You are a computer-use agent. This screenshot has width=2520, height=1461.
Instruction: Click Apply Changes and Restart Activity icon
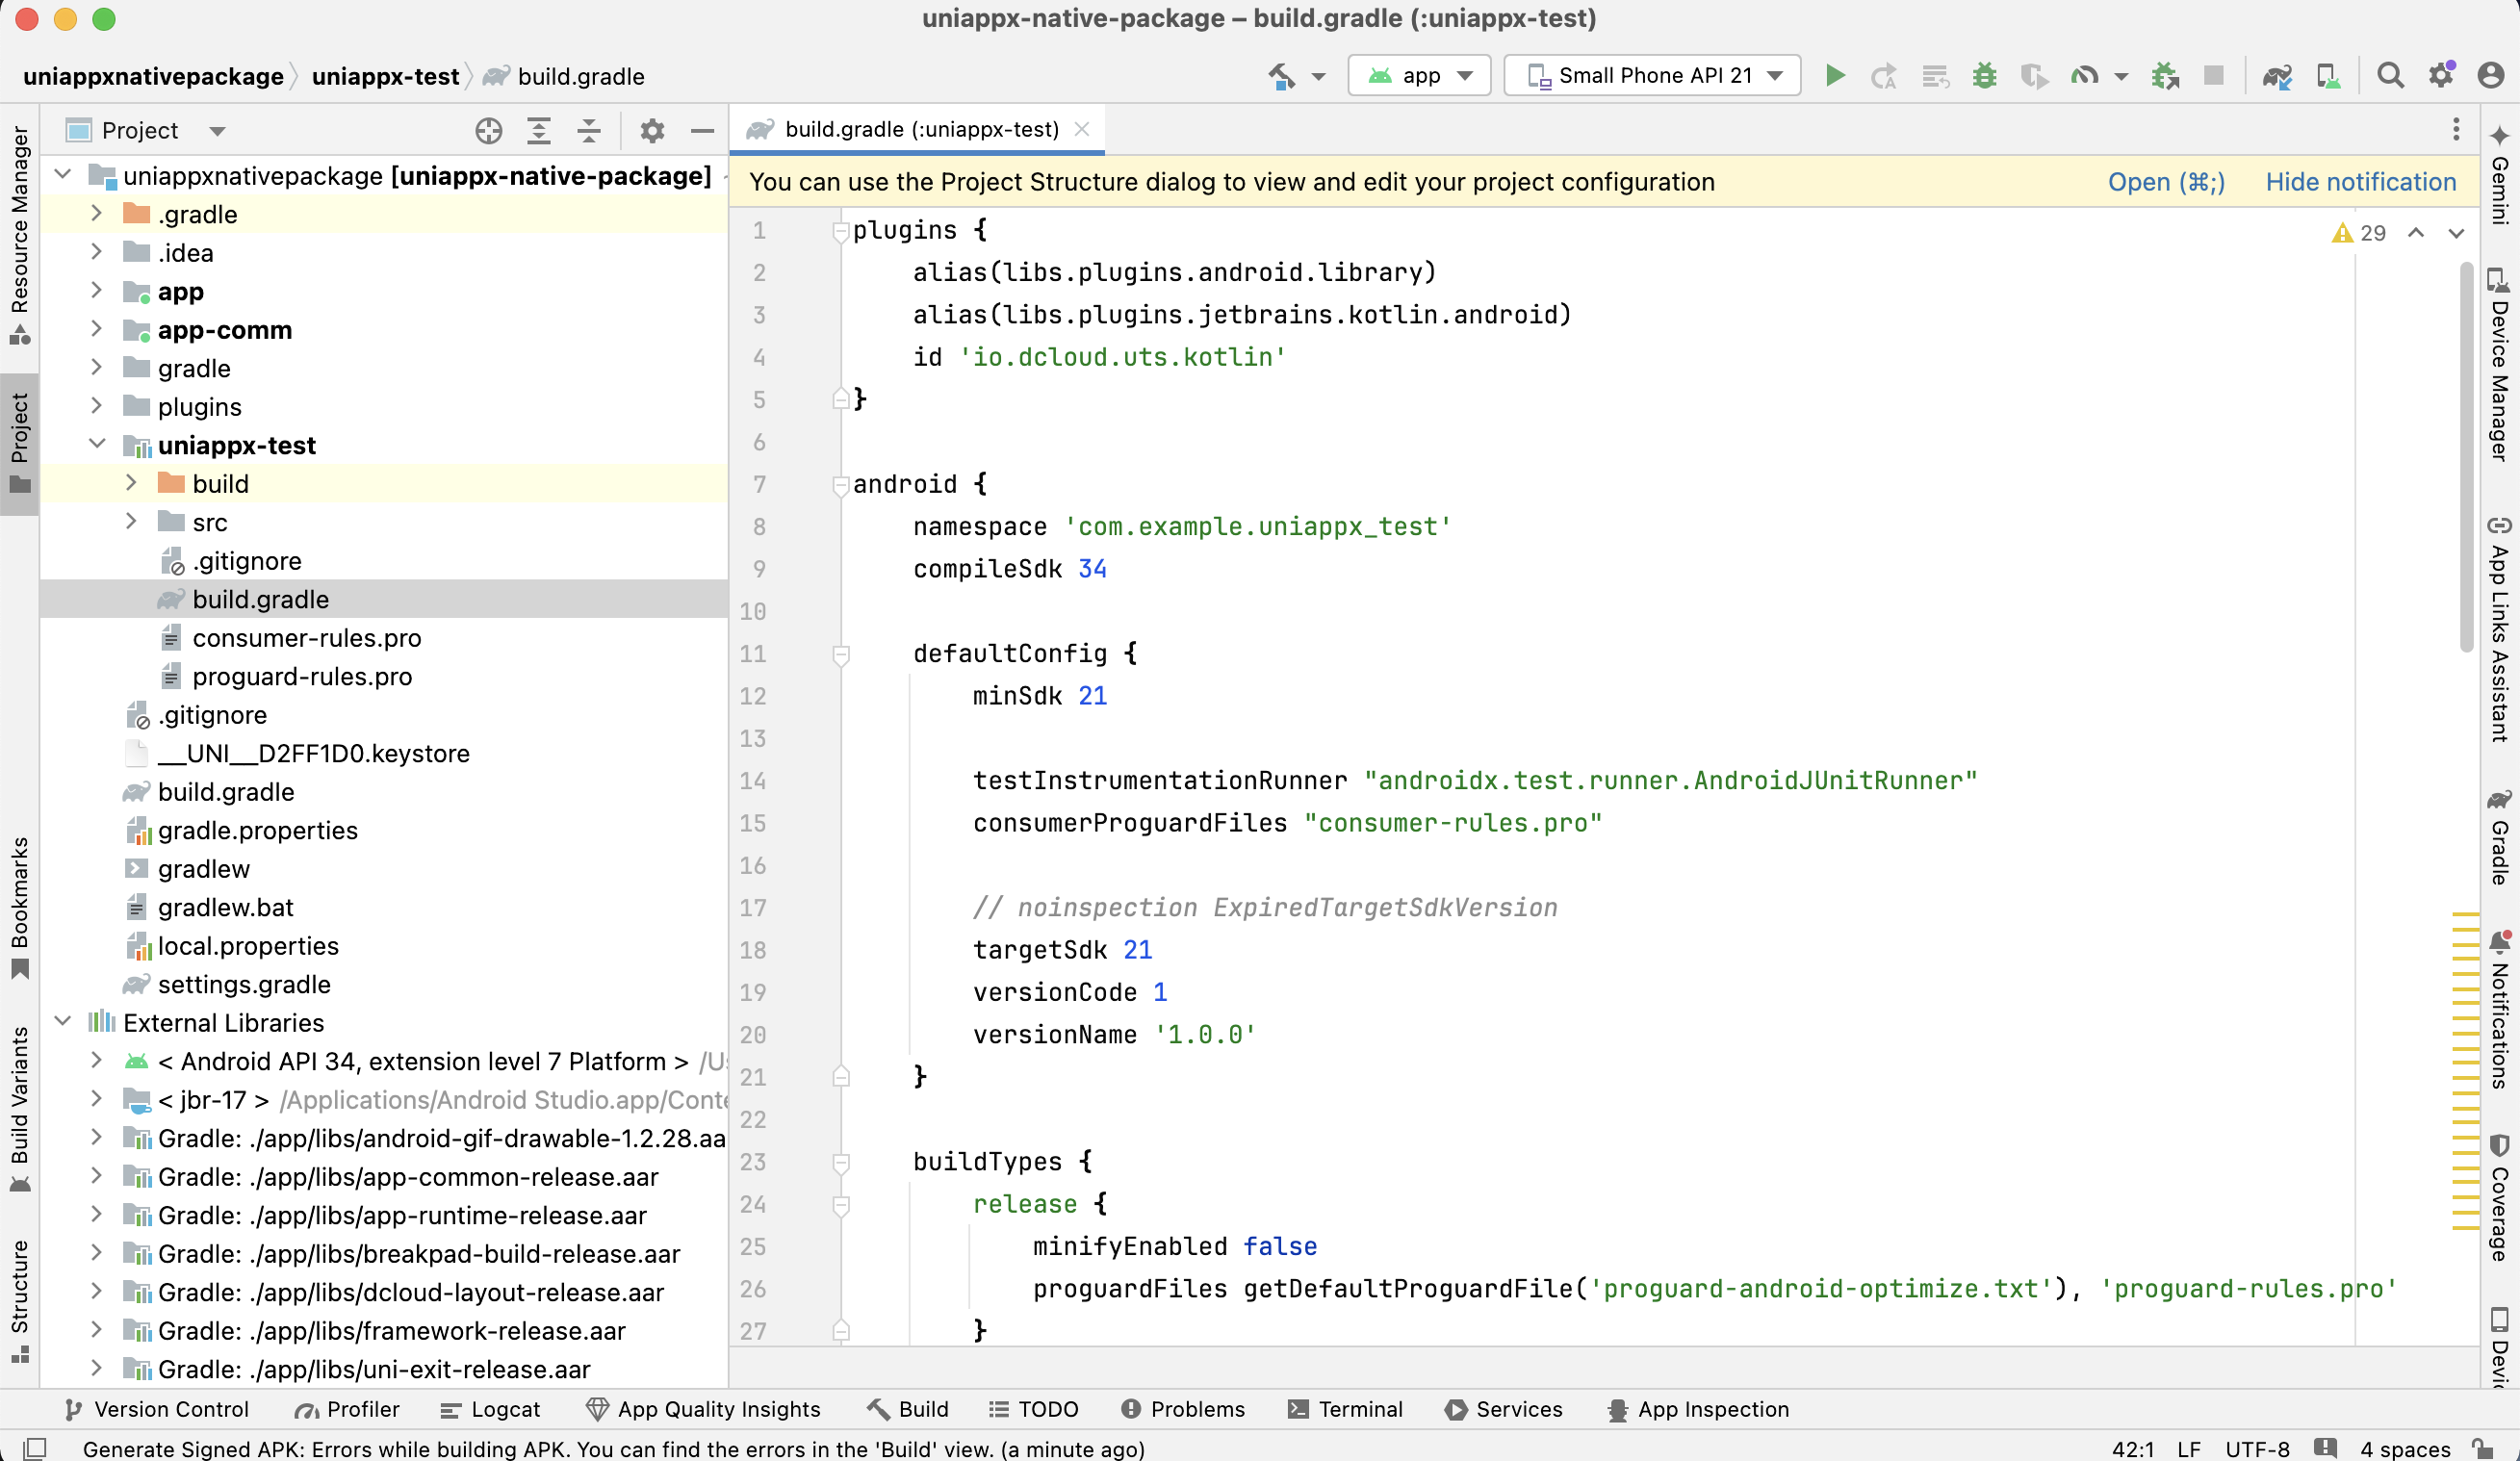click(1884, 76)
